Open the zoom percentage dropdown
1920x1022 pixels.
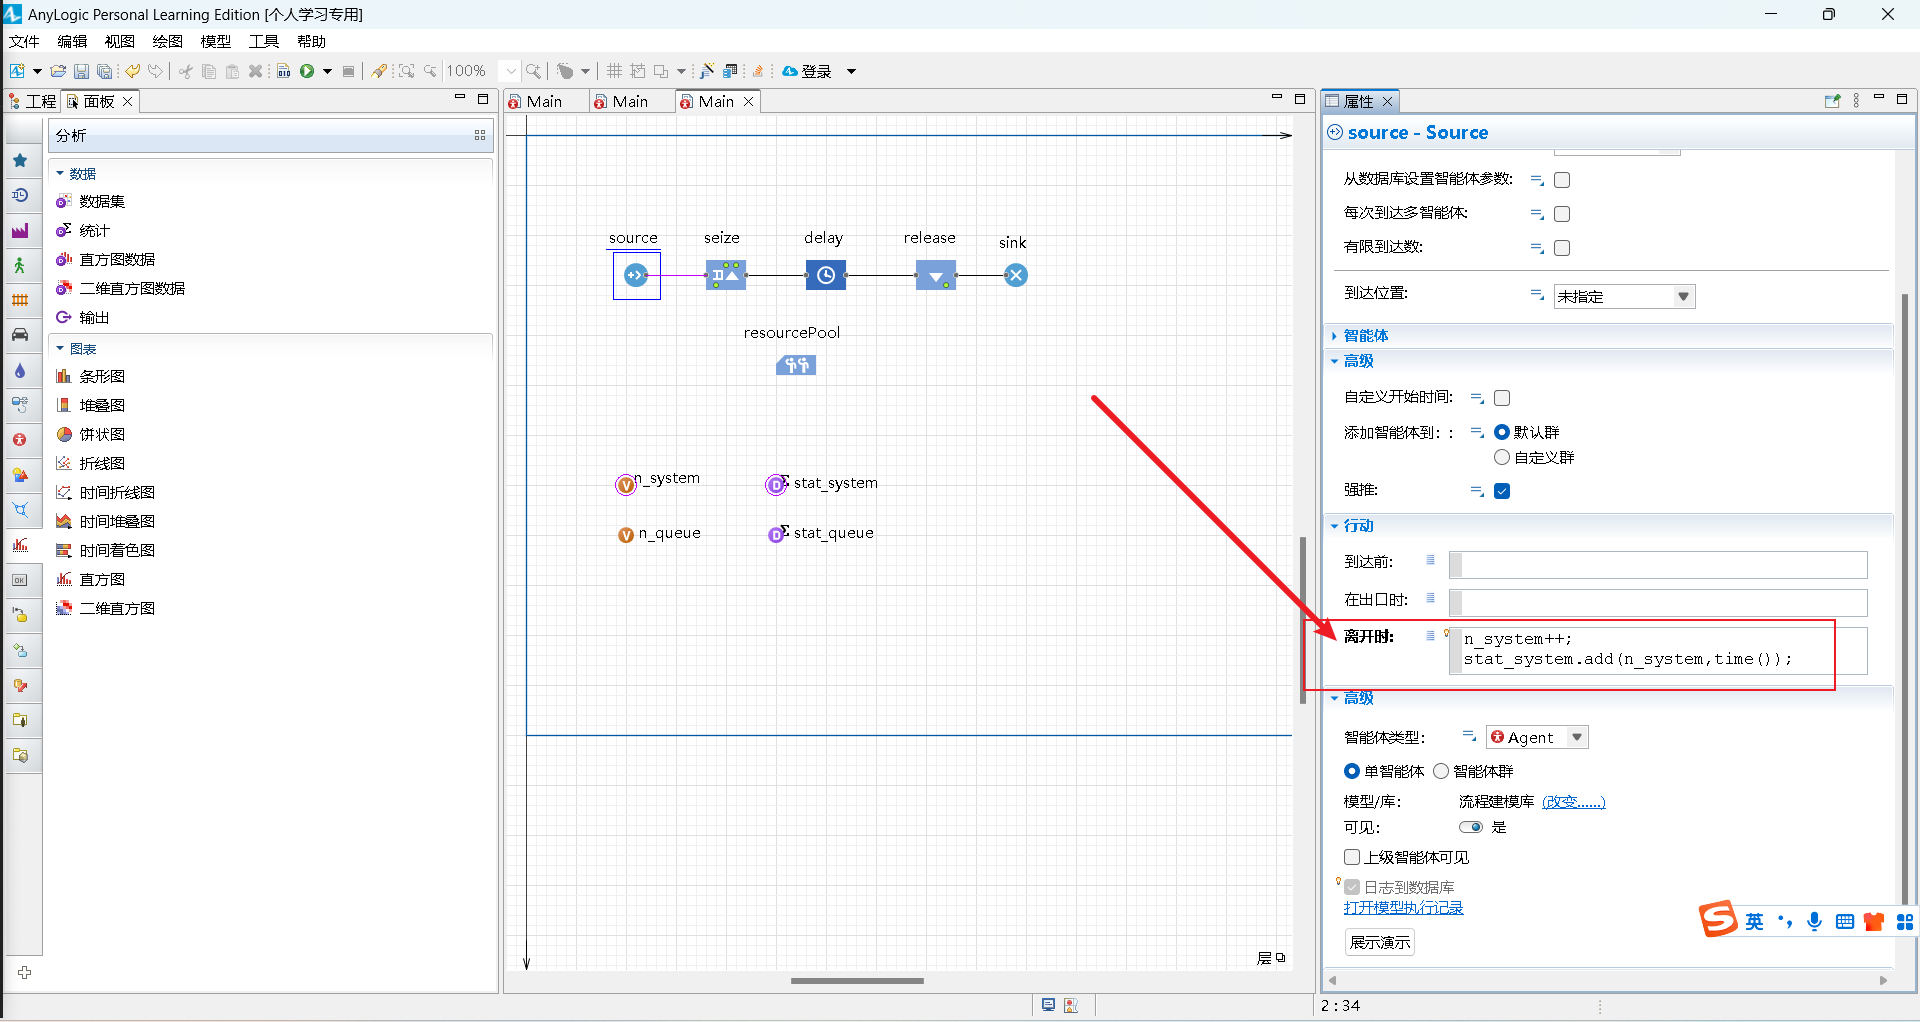pyautogui.click(x=510, y=71)
